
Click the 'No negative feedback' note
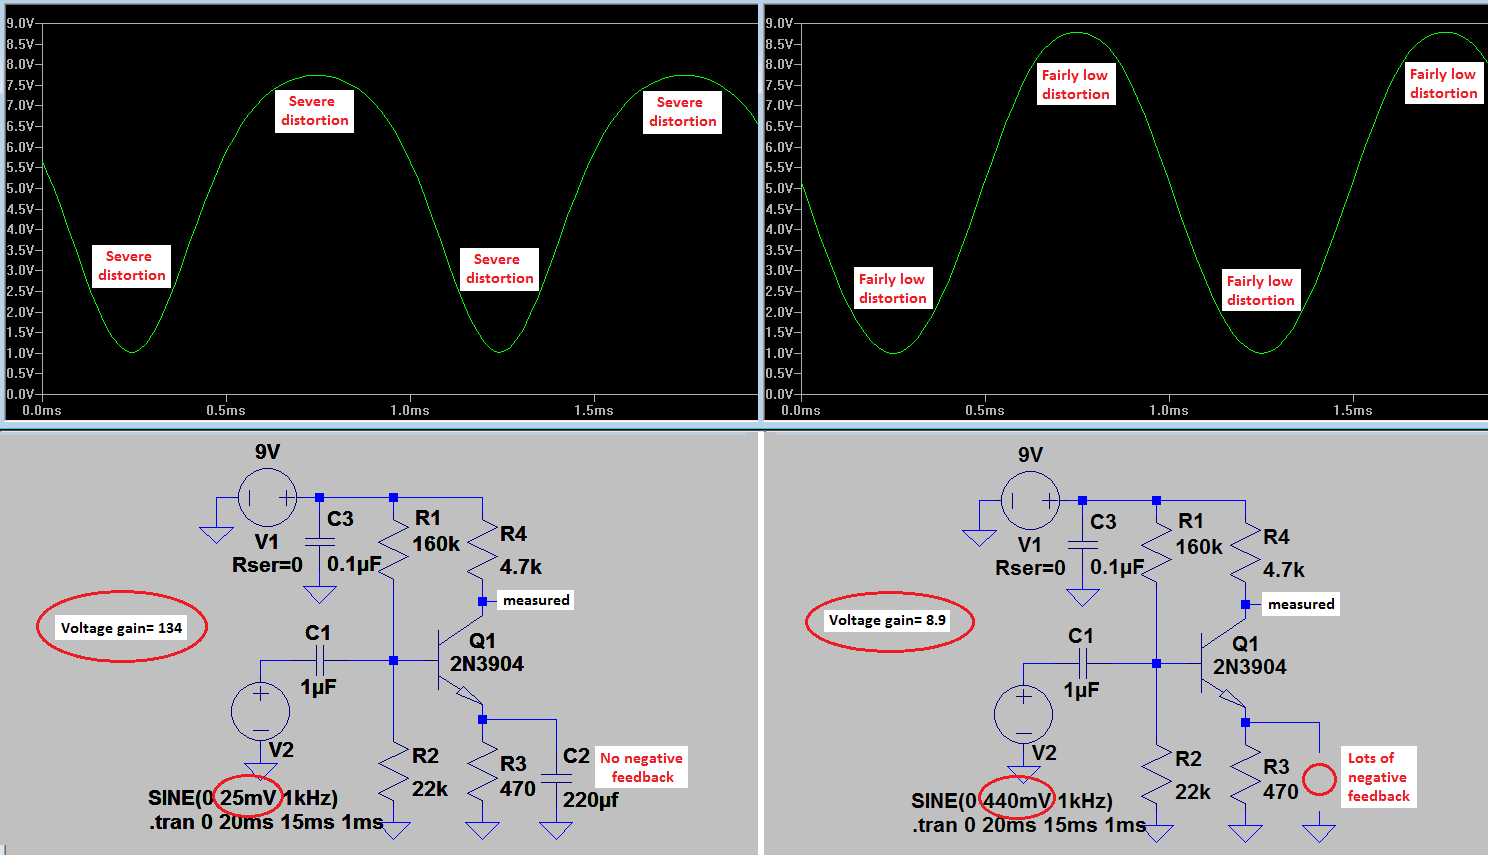point(641,767)
